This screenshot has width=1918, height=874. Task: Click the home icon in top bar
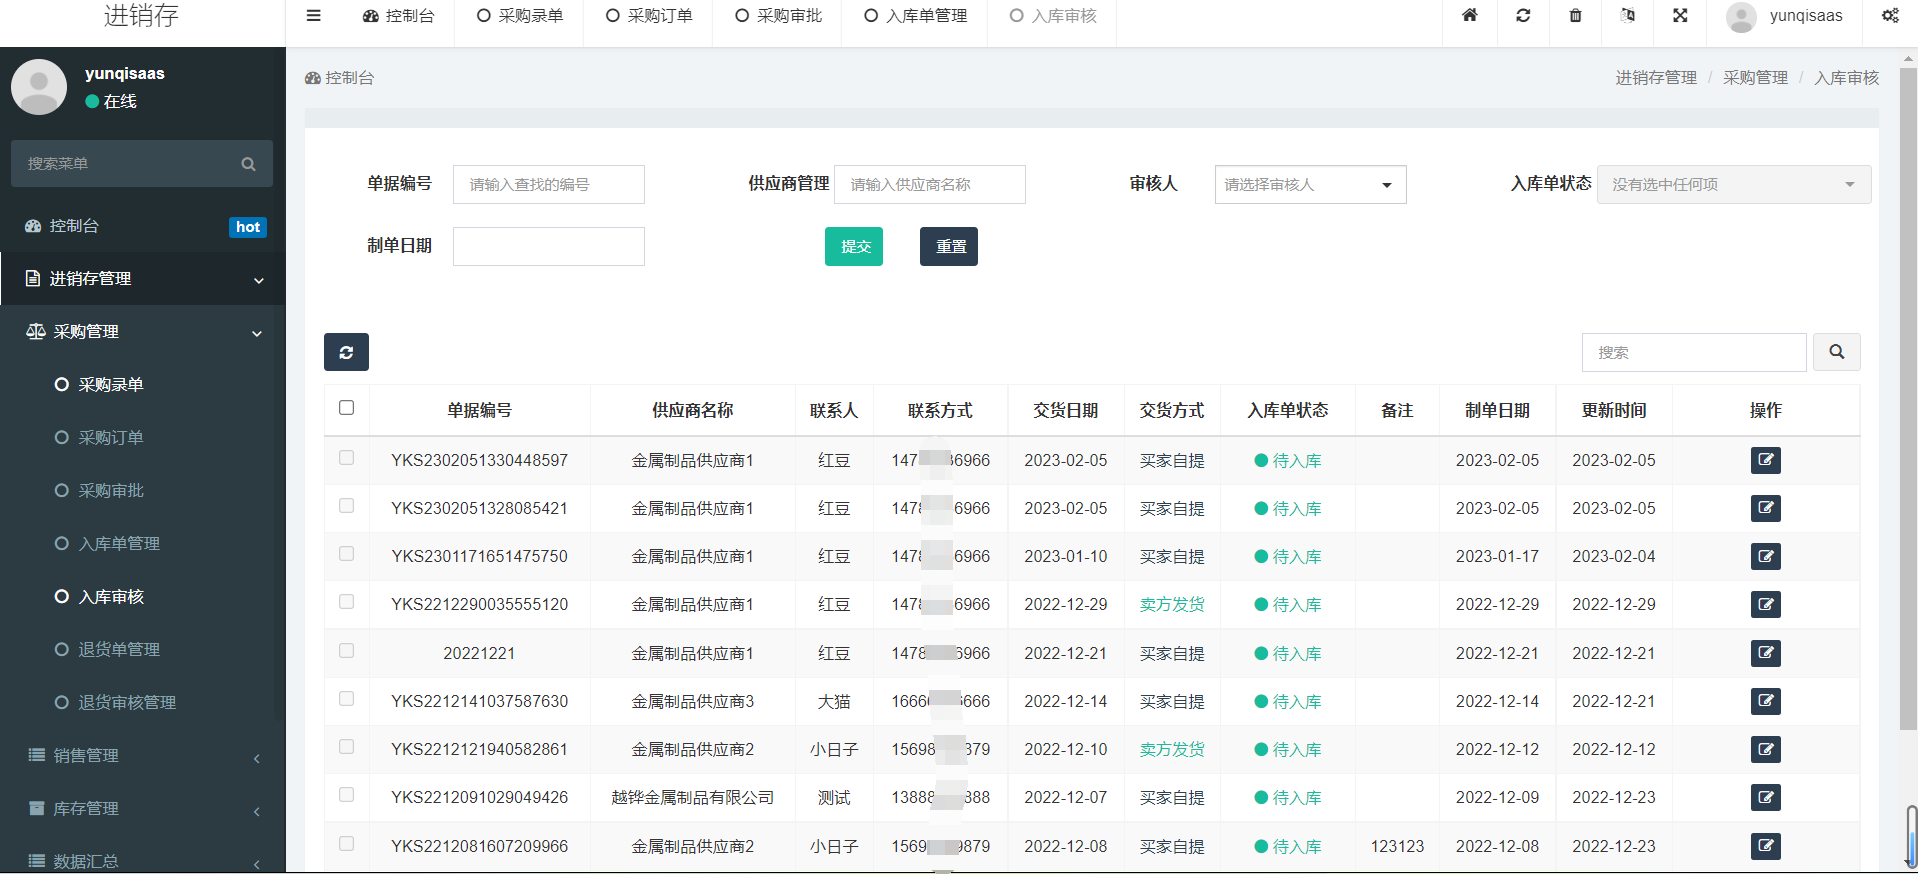1469,16
